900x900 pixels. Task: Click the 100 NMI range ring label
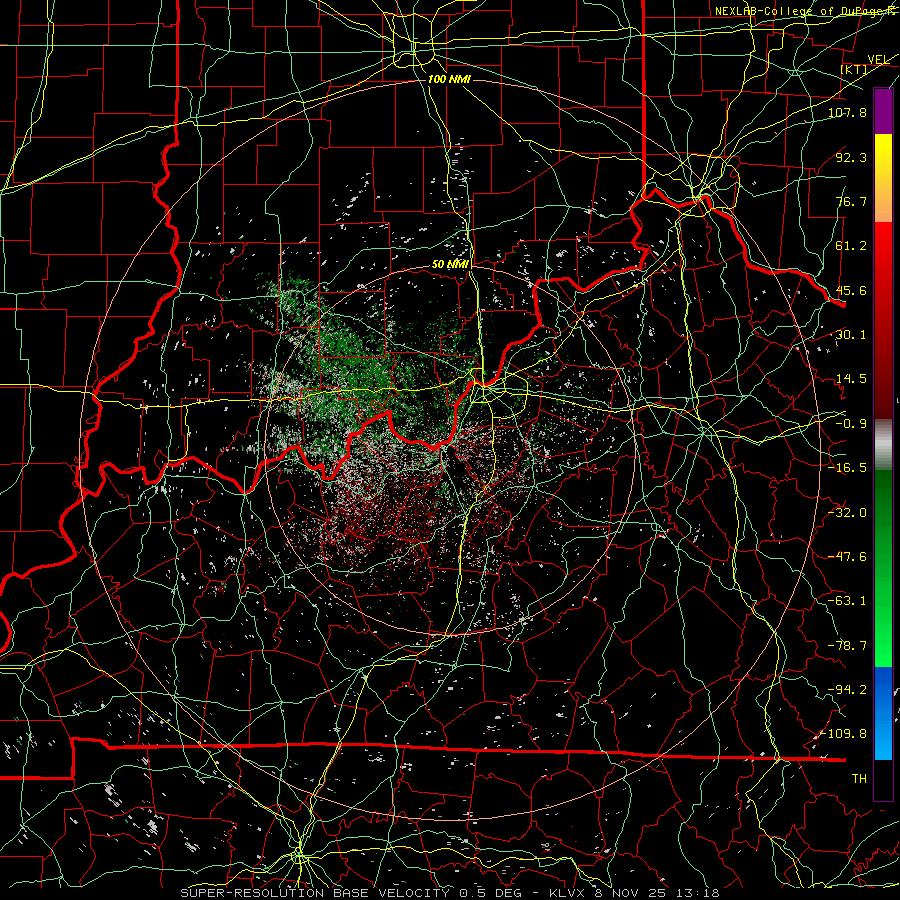[x=449, y=79]
